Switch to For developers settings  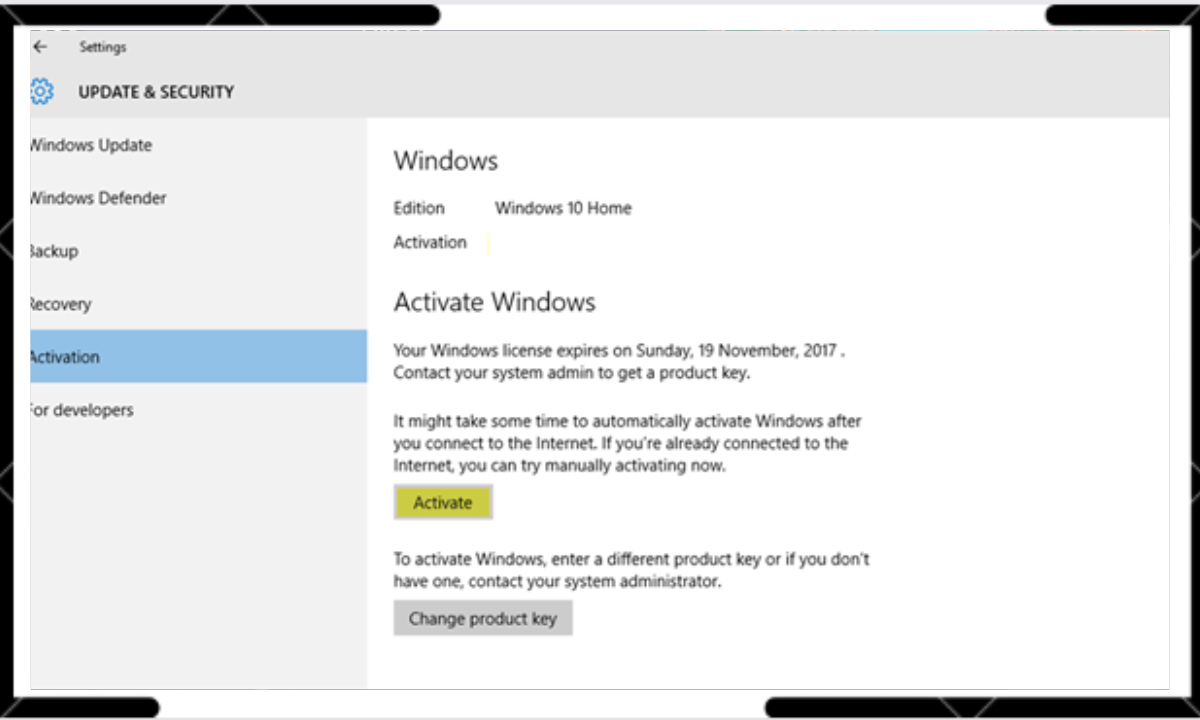(82, 410)
